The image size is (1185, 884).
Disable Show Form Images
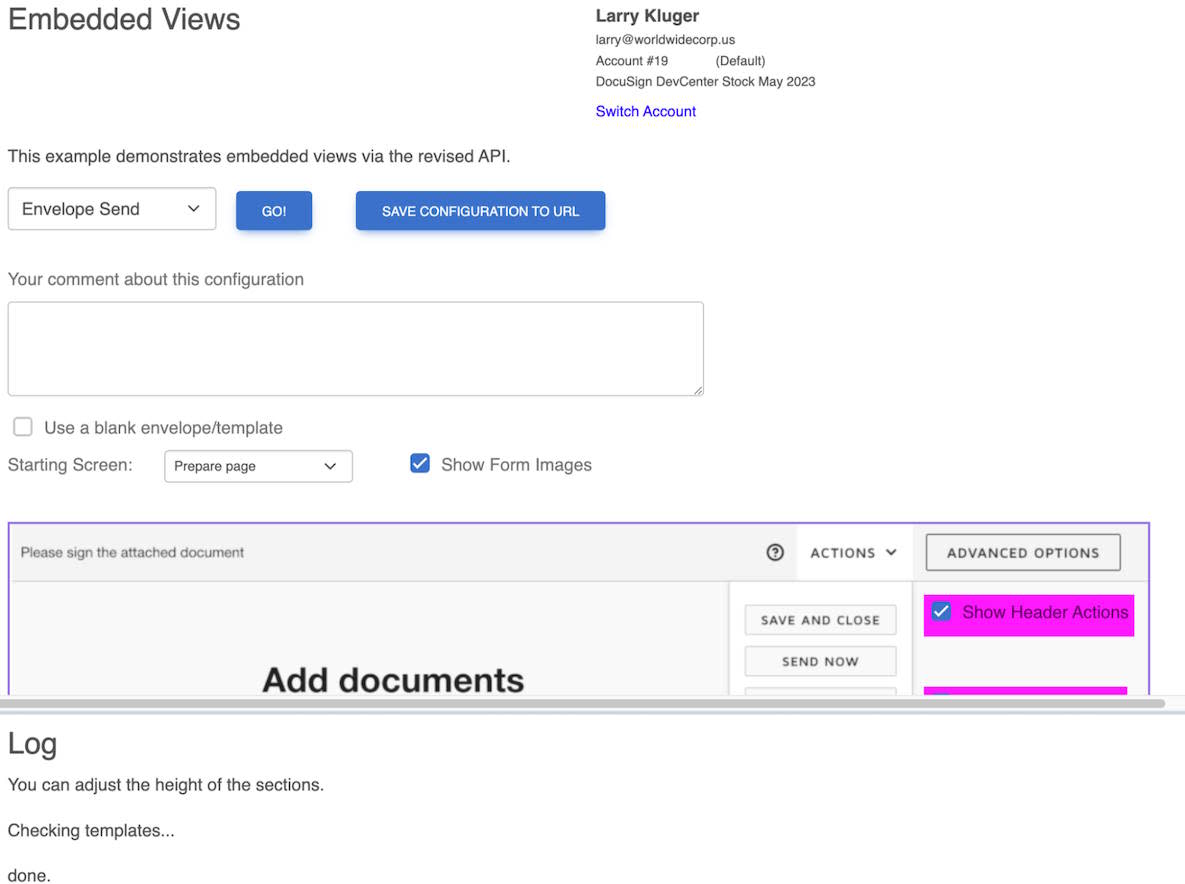[420, 463]
